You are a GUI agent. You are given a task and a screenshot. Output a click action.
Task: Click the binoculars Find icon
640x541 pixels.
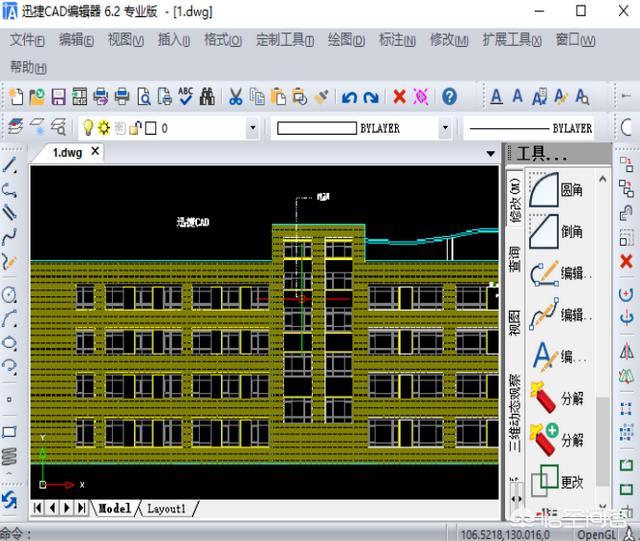coord(207,97)
